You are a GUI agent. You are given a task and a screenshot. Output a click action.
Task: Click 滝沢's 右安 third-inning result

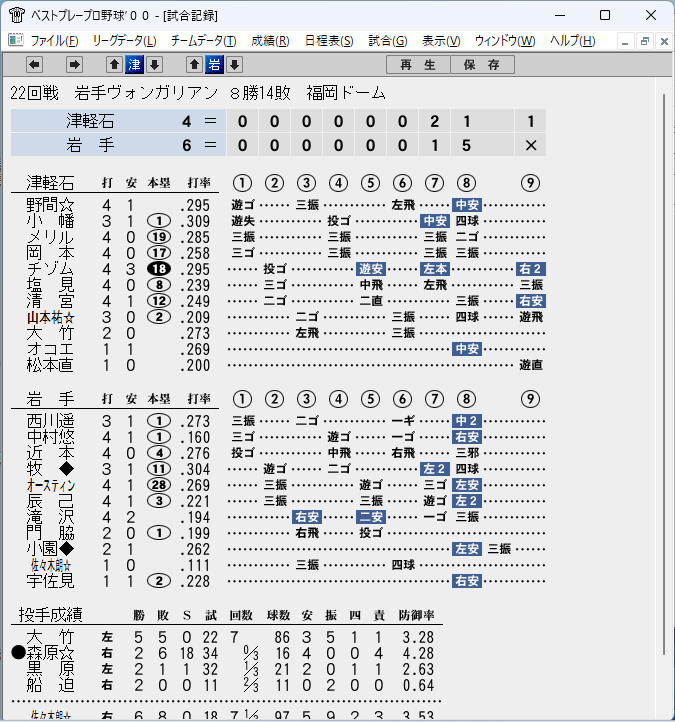coord(307,517)
